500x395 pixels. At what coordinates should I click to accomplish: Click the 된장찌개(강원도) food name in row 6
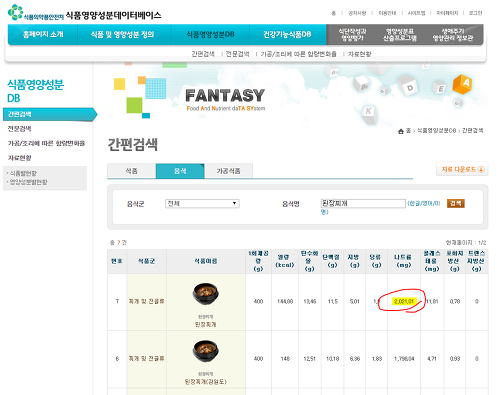click(x=205, y=382)
